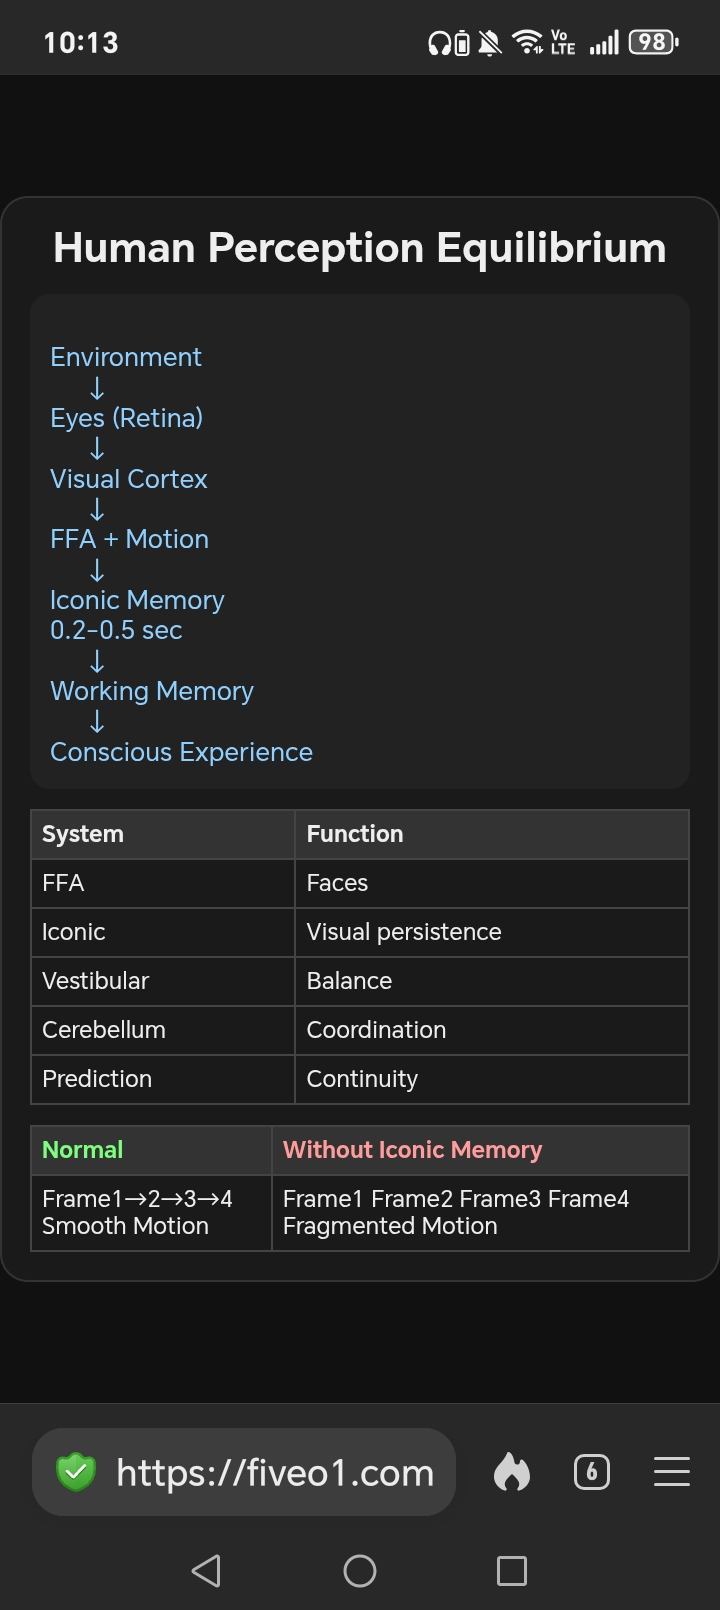Click the fiveo1.com URL address bar

click(244, 1472)
